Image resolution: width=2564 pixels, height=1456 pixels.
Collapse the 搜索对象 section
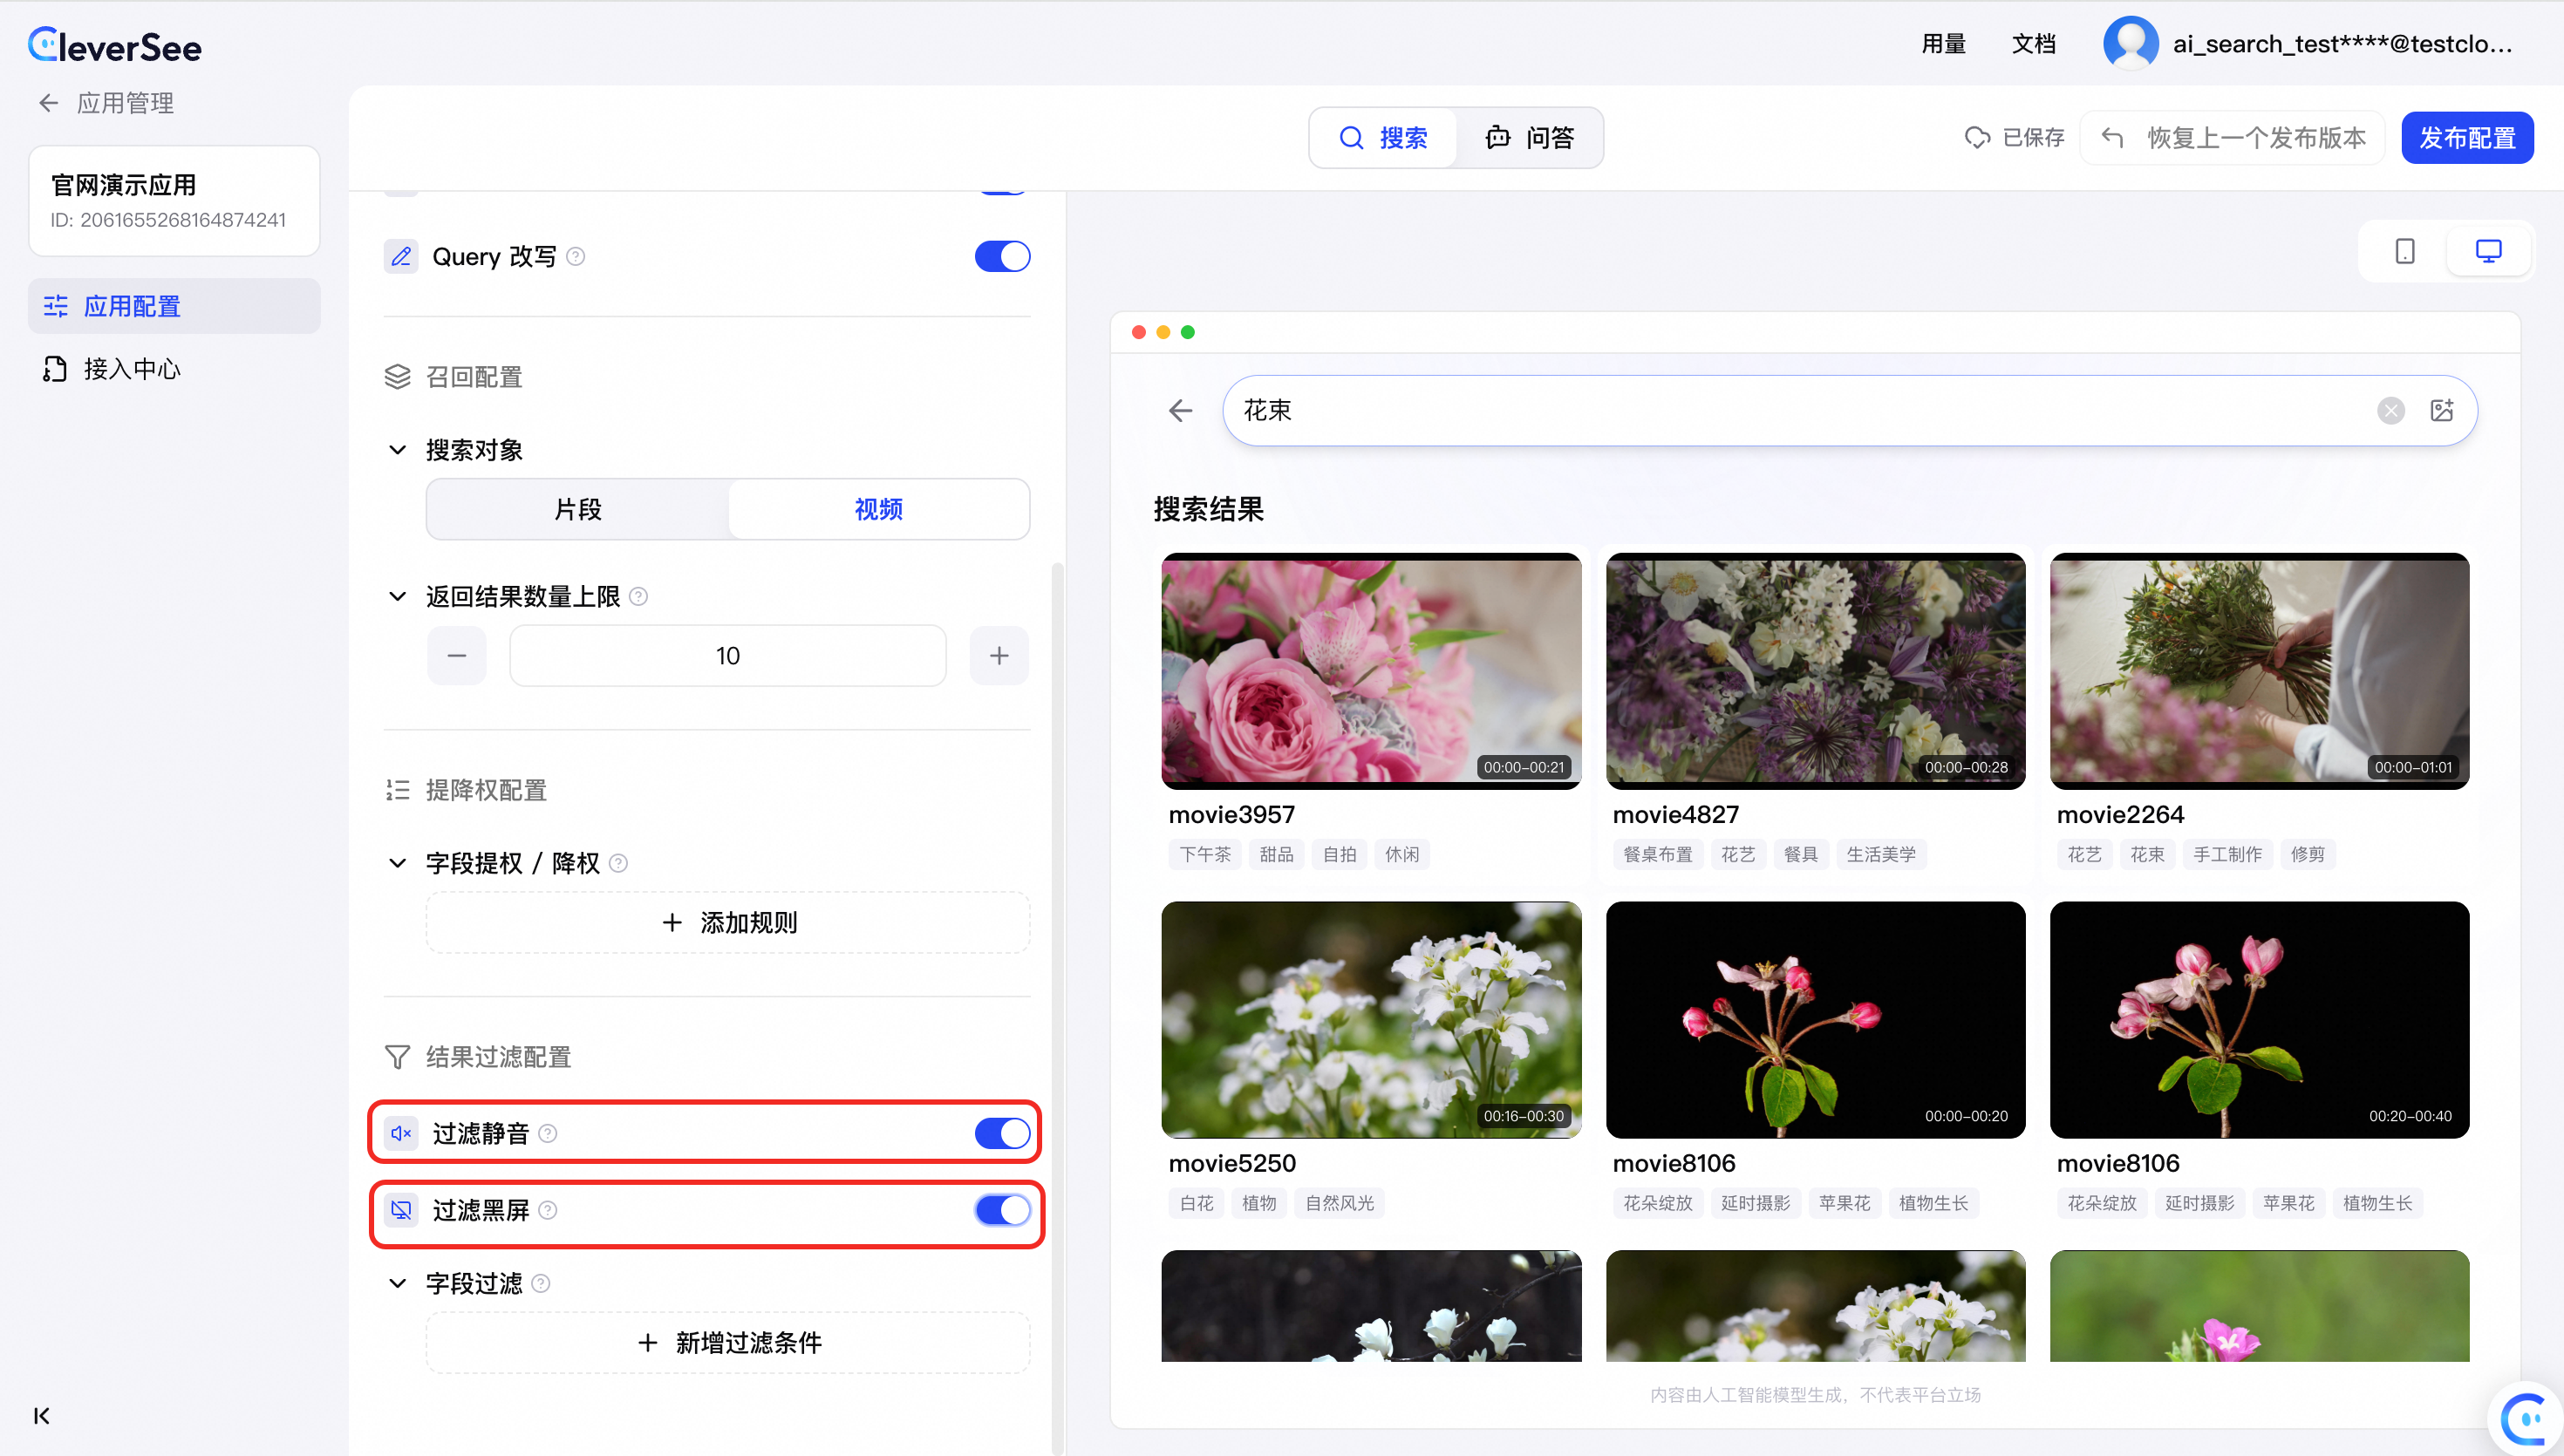coord(398,450)
